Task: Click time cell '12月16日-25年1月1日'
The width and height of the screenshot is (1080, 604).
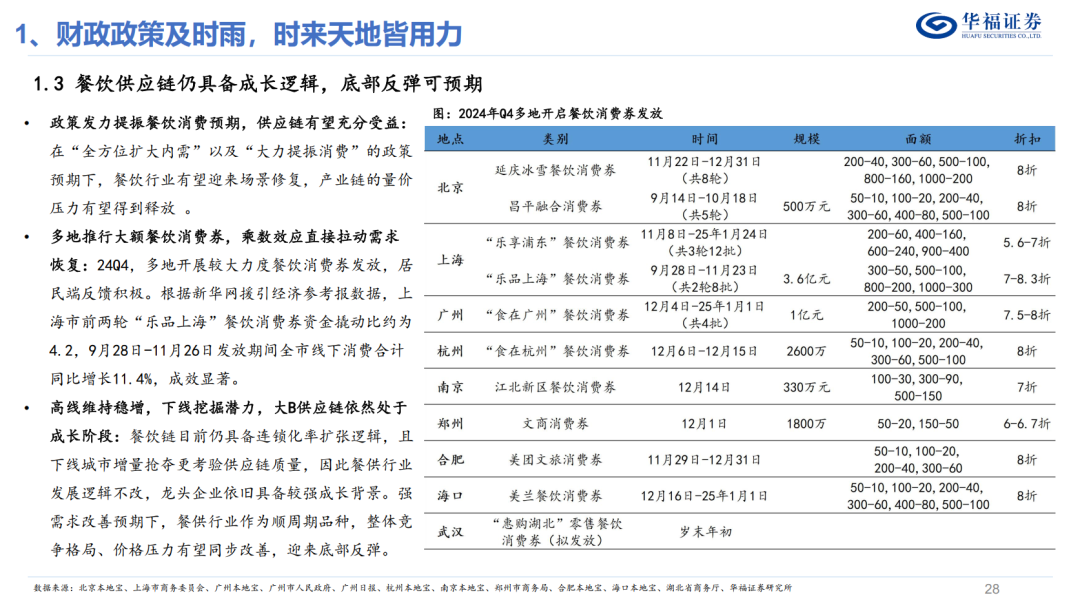Action: click(x=704, y=496)
